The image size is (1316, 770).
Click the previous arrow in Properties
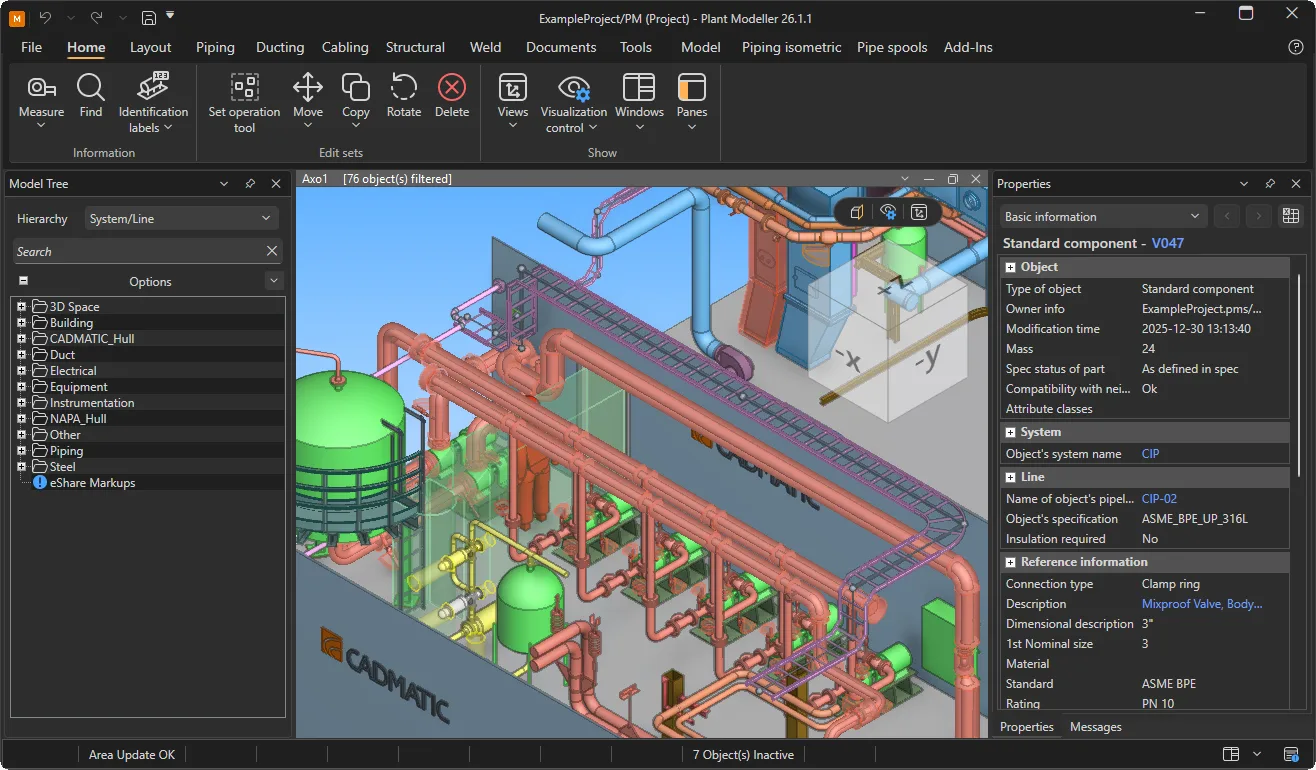(1226, 216)
